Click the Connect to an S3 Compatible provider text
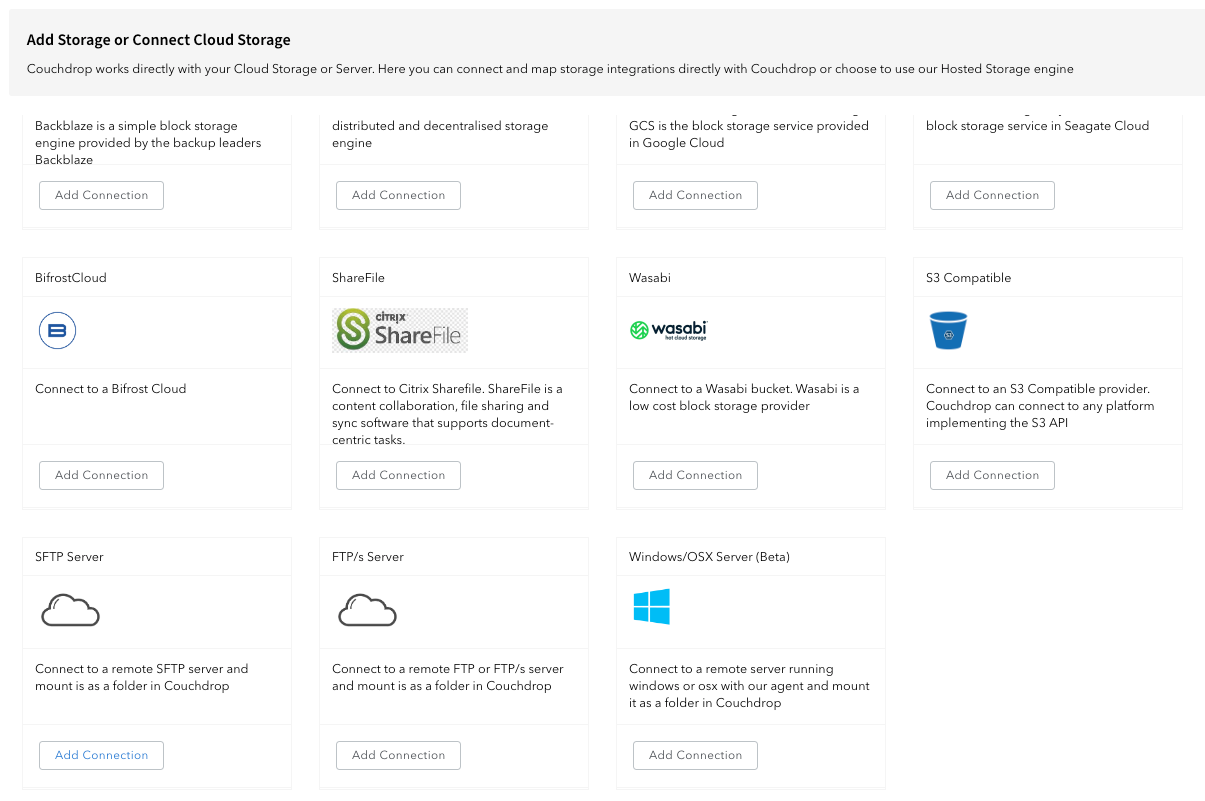 click(x=1040, y=406)
